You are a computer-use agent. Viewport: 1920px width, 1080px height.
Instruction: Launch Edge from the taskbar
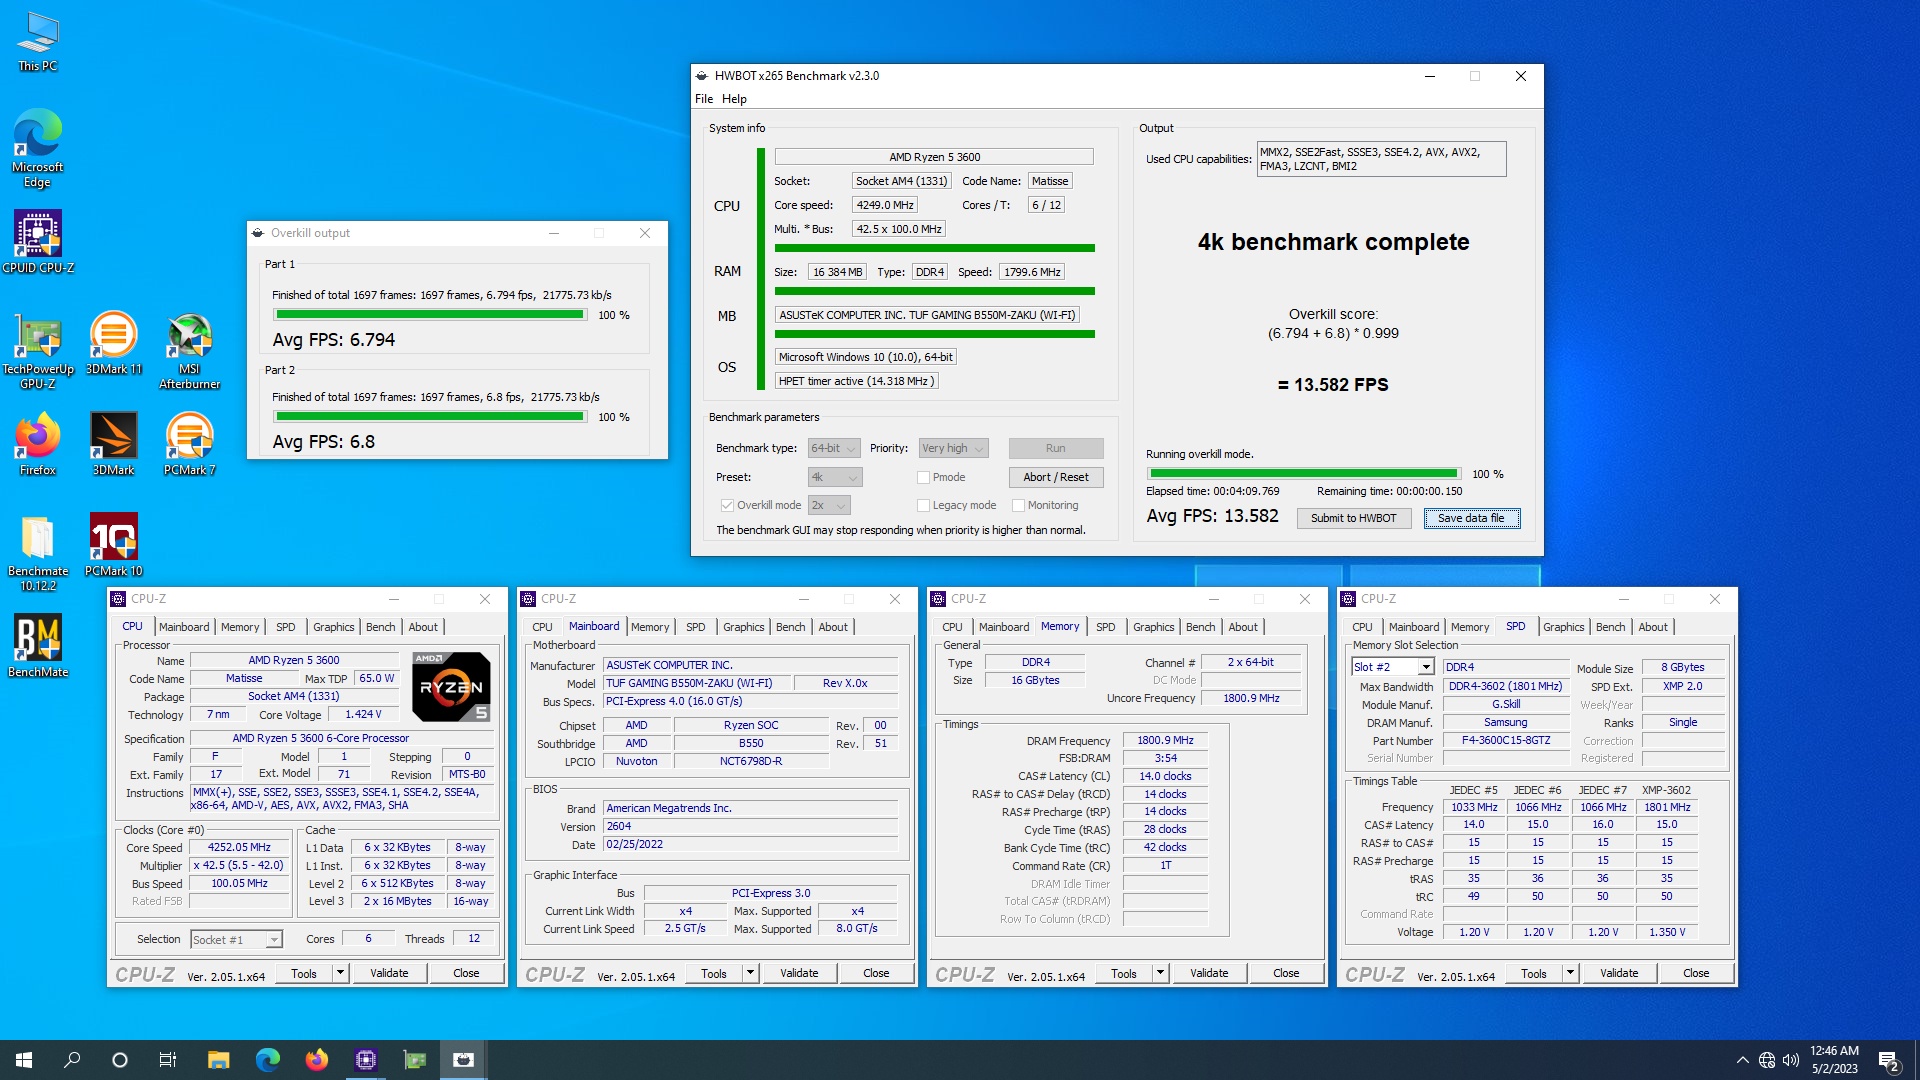point(268,1060)
